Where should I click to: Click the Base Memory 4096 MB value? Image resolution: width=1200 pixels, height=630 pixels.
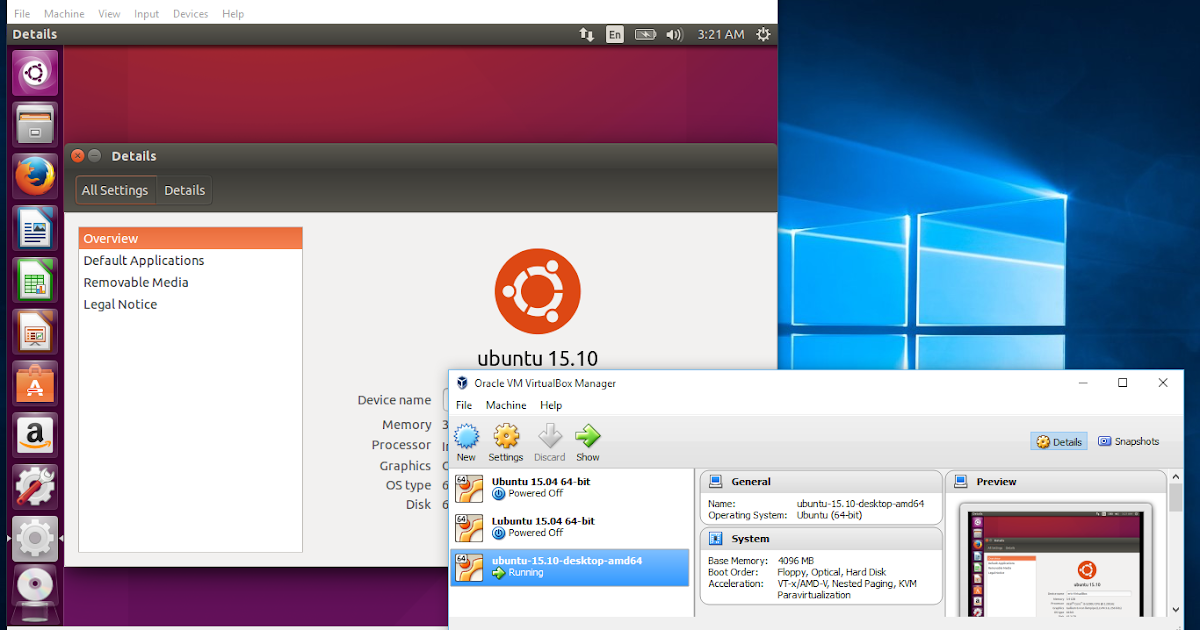tap(796, 561)
